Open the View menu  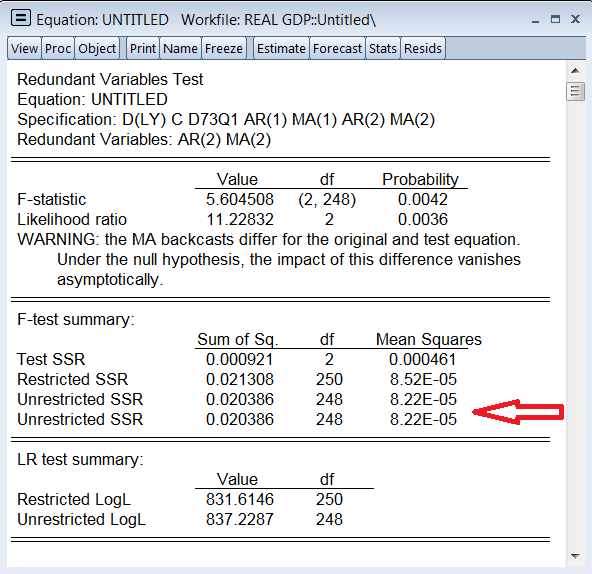24,48
